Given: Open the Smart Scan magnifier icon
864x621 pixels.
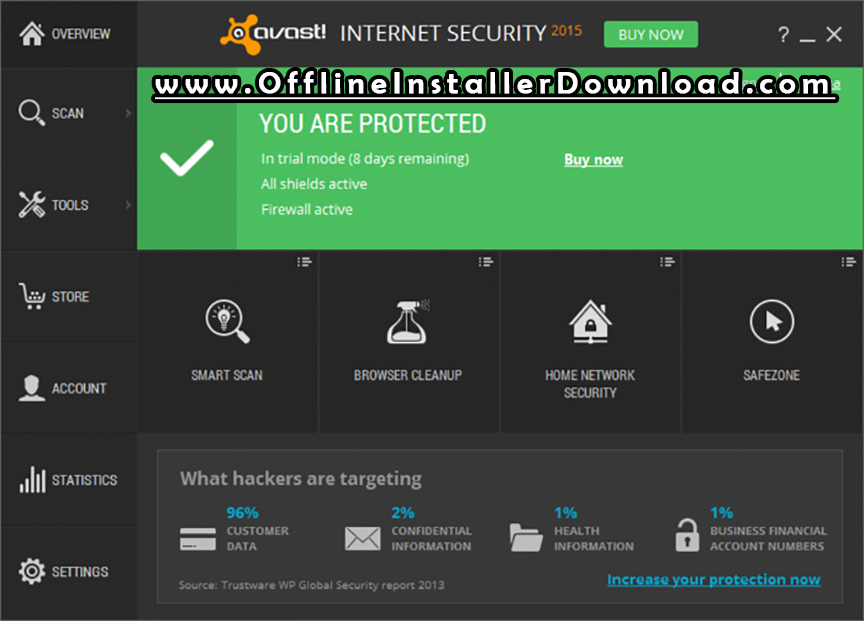Looking at the screenshot, I should 227,321.
